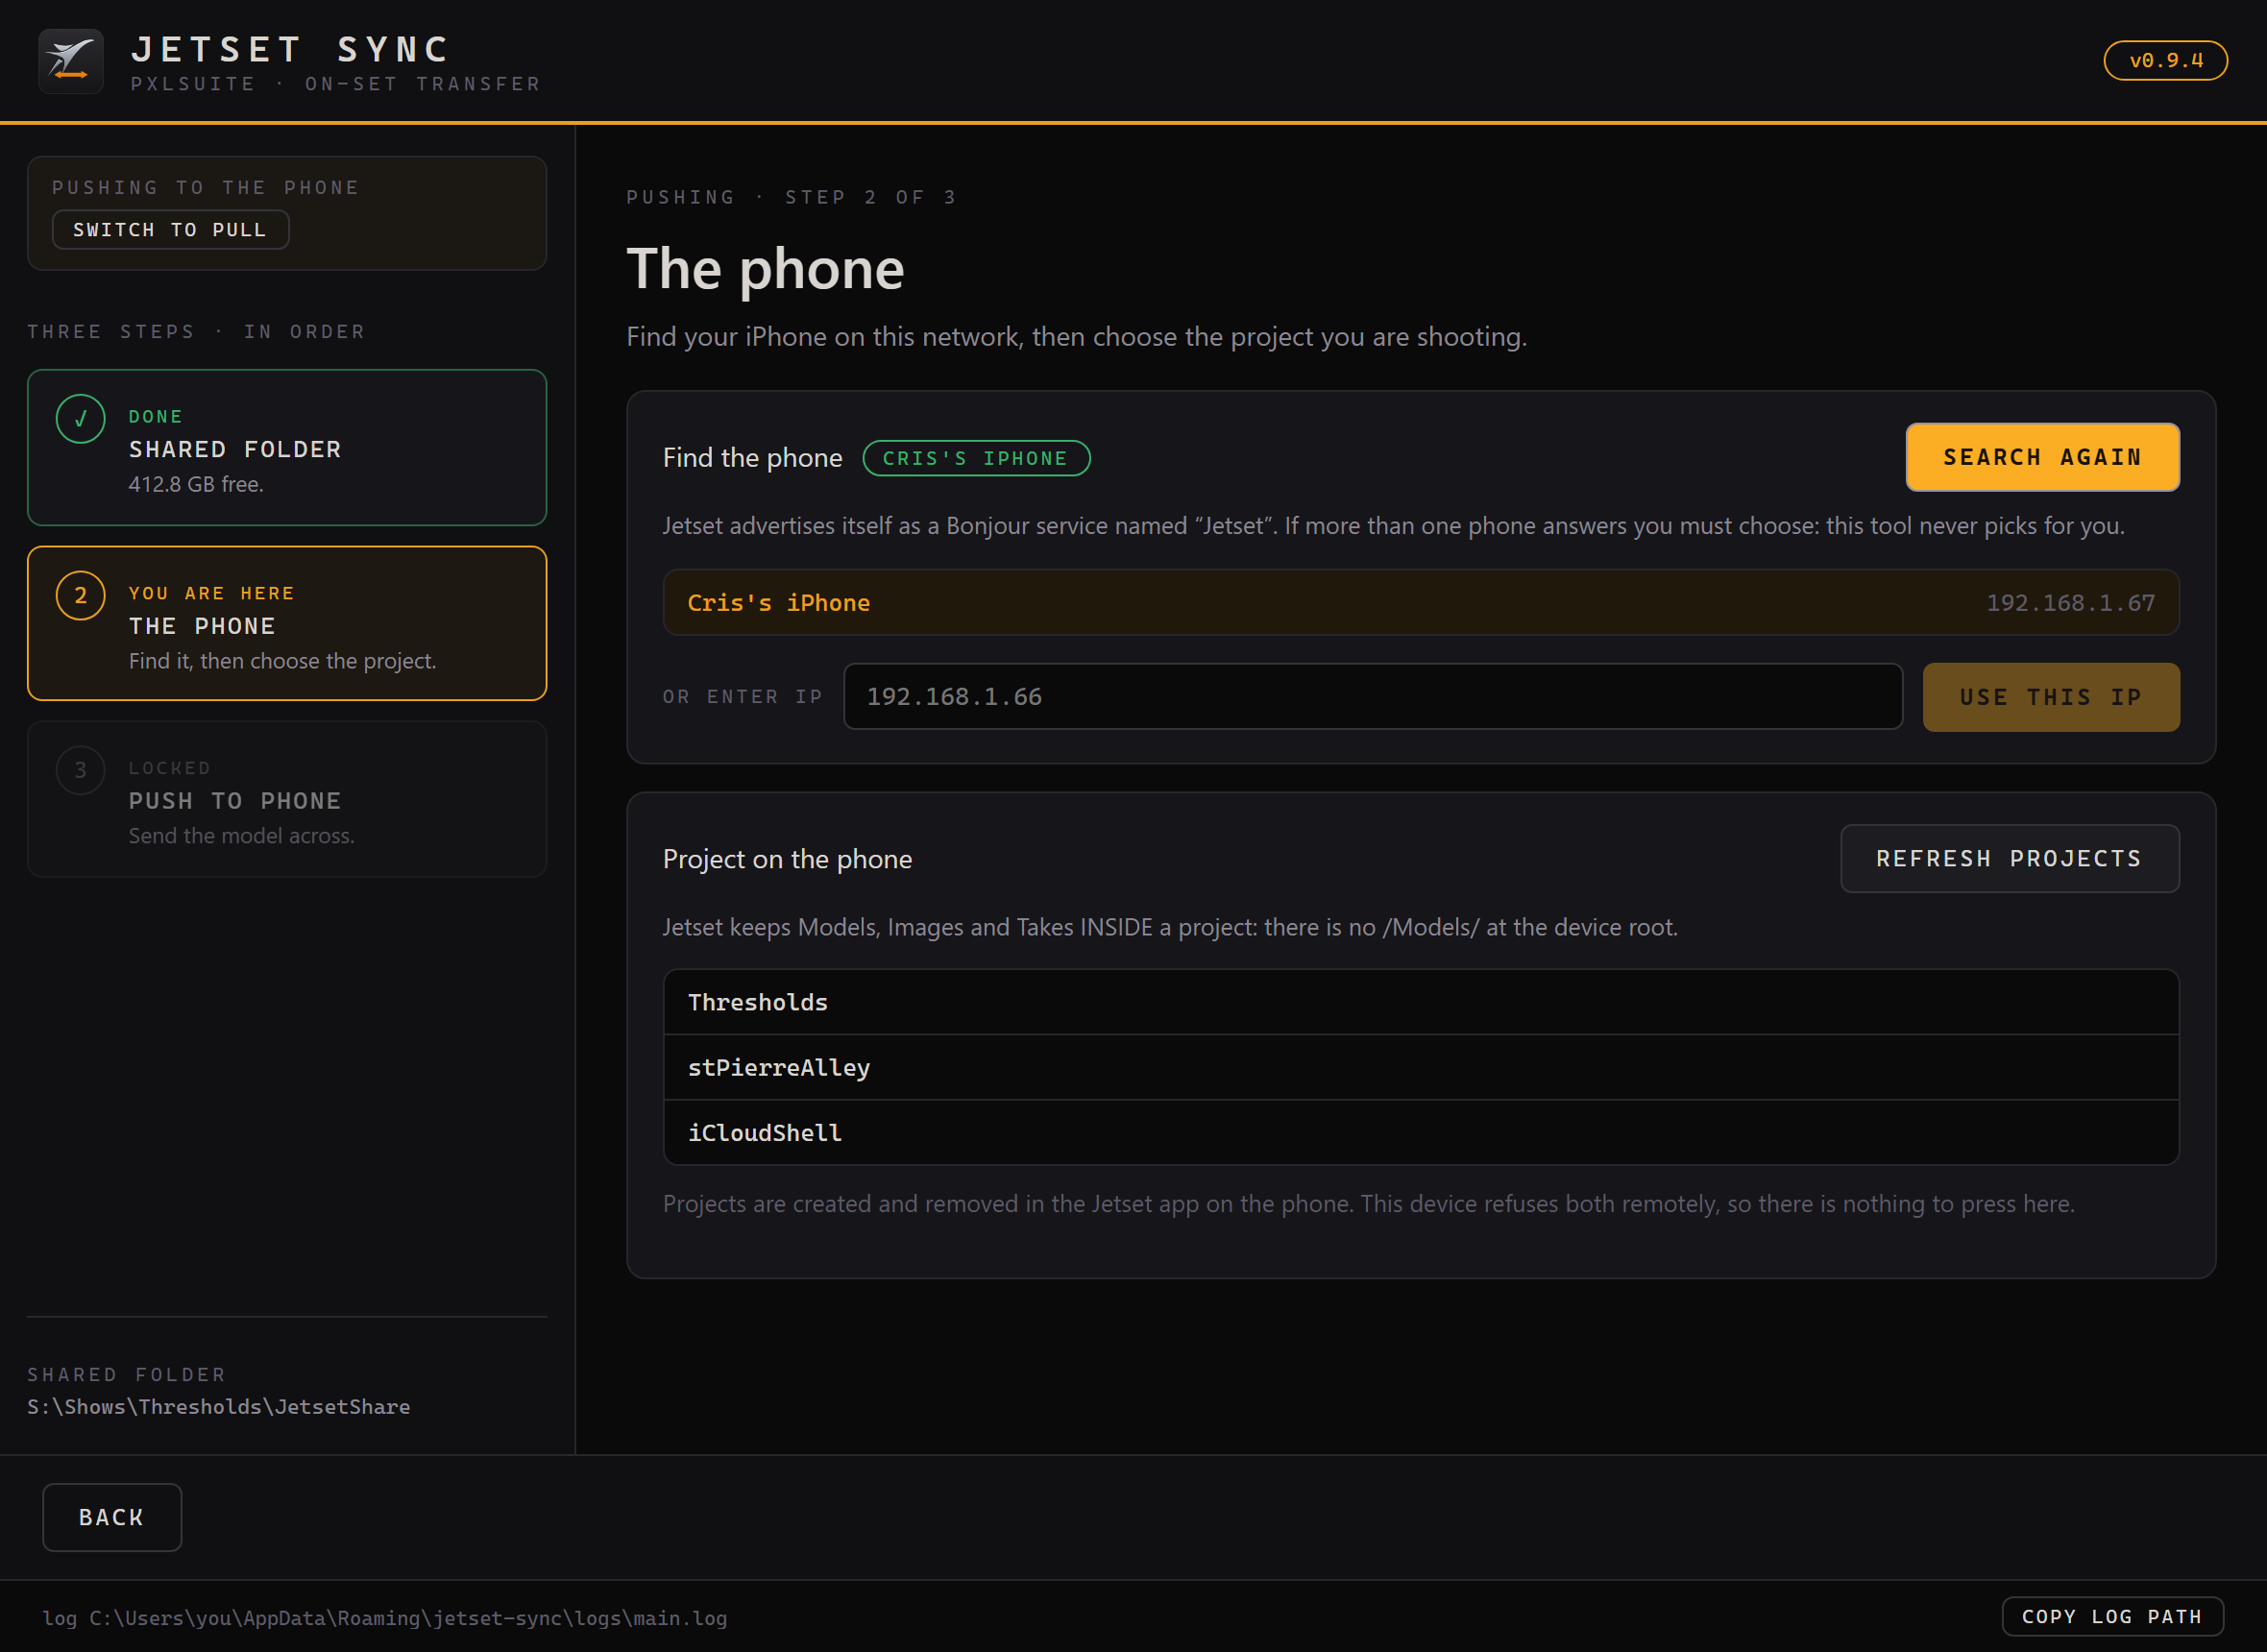The image size is (2267, 1652).
Task: Click Use This IP button
Action: coord(2051,697)
